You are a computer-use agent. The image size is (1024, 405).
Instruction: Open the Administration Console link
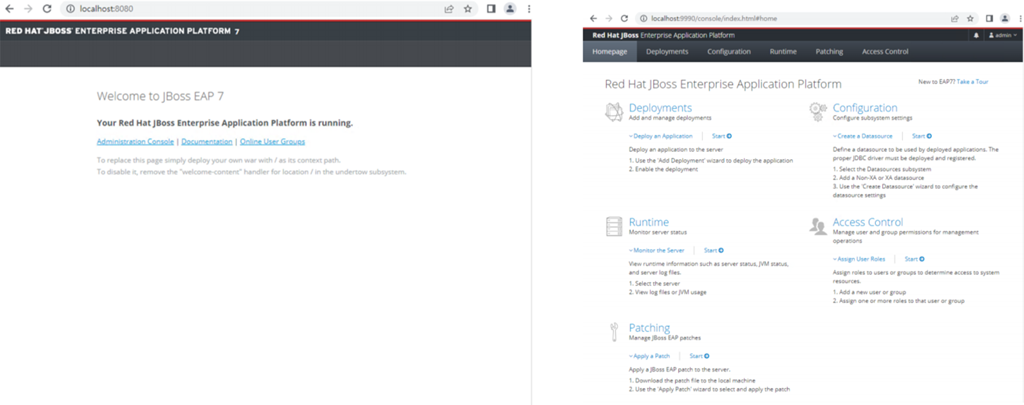click(x=135, y=142)
